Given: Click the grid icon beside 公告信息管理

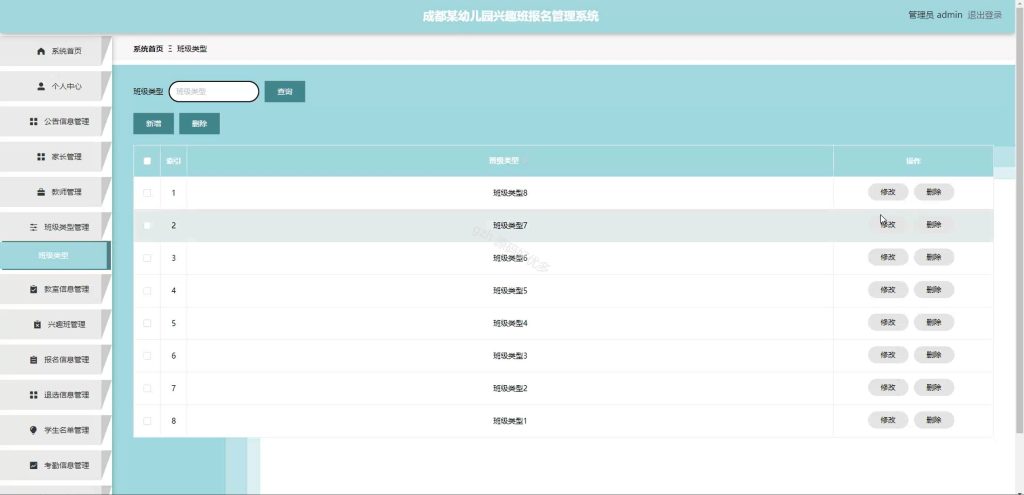Looking at the screenshot, I should tap(33, 121).
